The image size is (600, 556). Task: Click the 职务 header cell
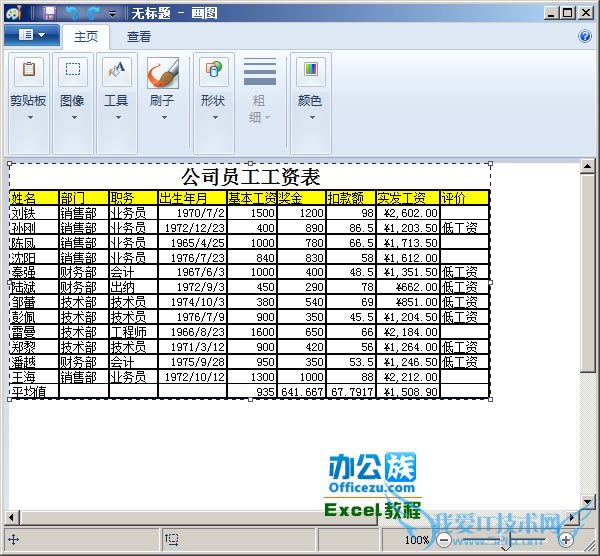pyautogui.click(x=134, y=198)
